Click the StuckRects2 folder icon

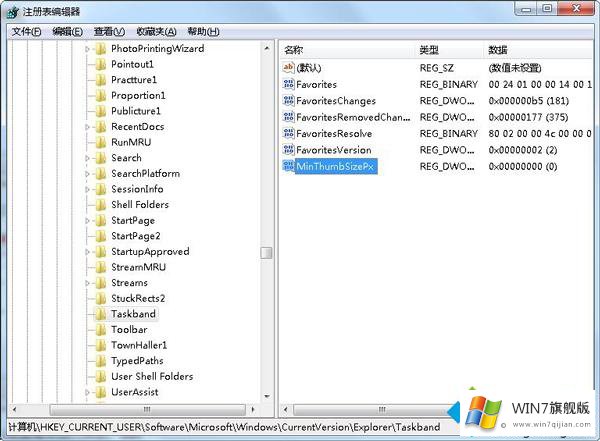pyautogui.click(x=101, y=299)
